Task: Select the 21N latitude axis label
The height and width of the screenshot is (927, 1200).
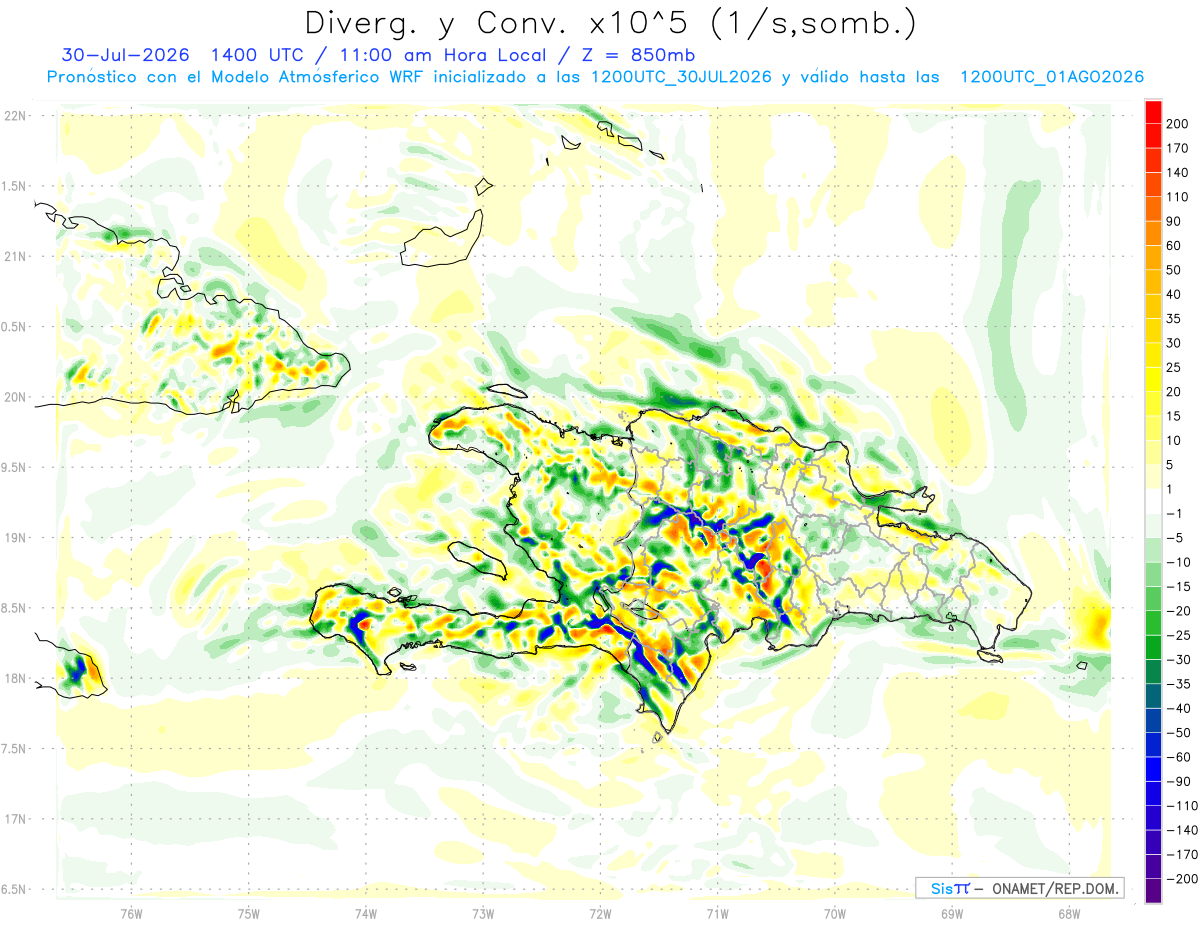Action: click(x=16, y=256)
